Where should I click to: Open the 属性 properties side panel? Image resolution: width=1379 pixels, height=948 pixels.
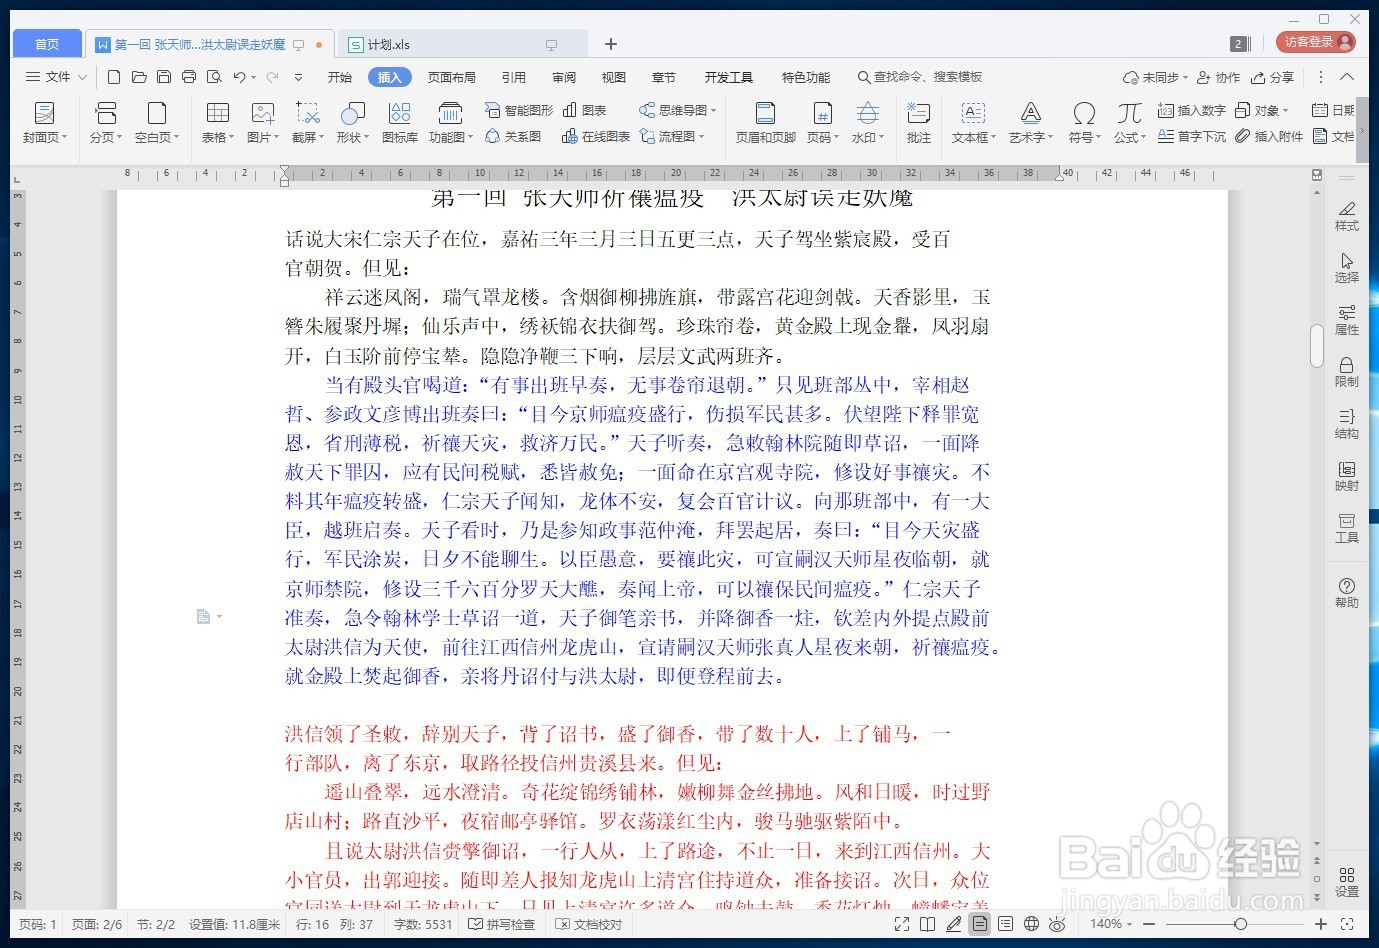pos(1347,320)
